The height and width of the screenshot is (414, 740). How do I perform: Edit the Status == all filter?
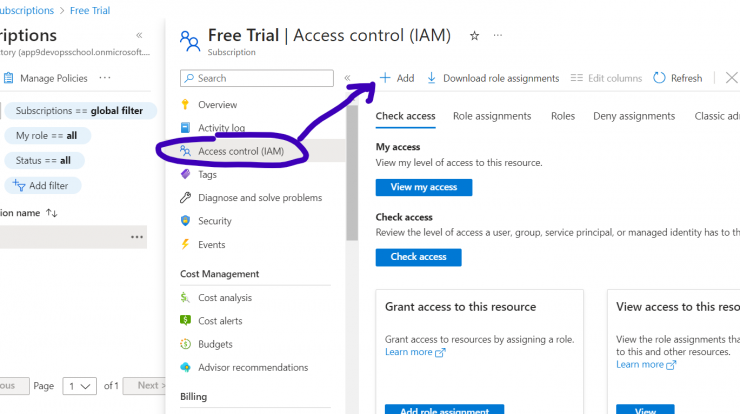[44, 161]
